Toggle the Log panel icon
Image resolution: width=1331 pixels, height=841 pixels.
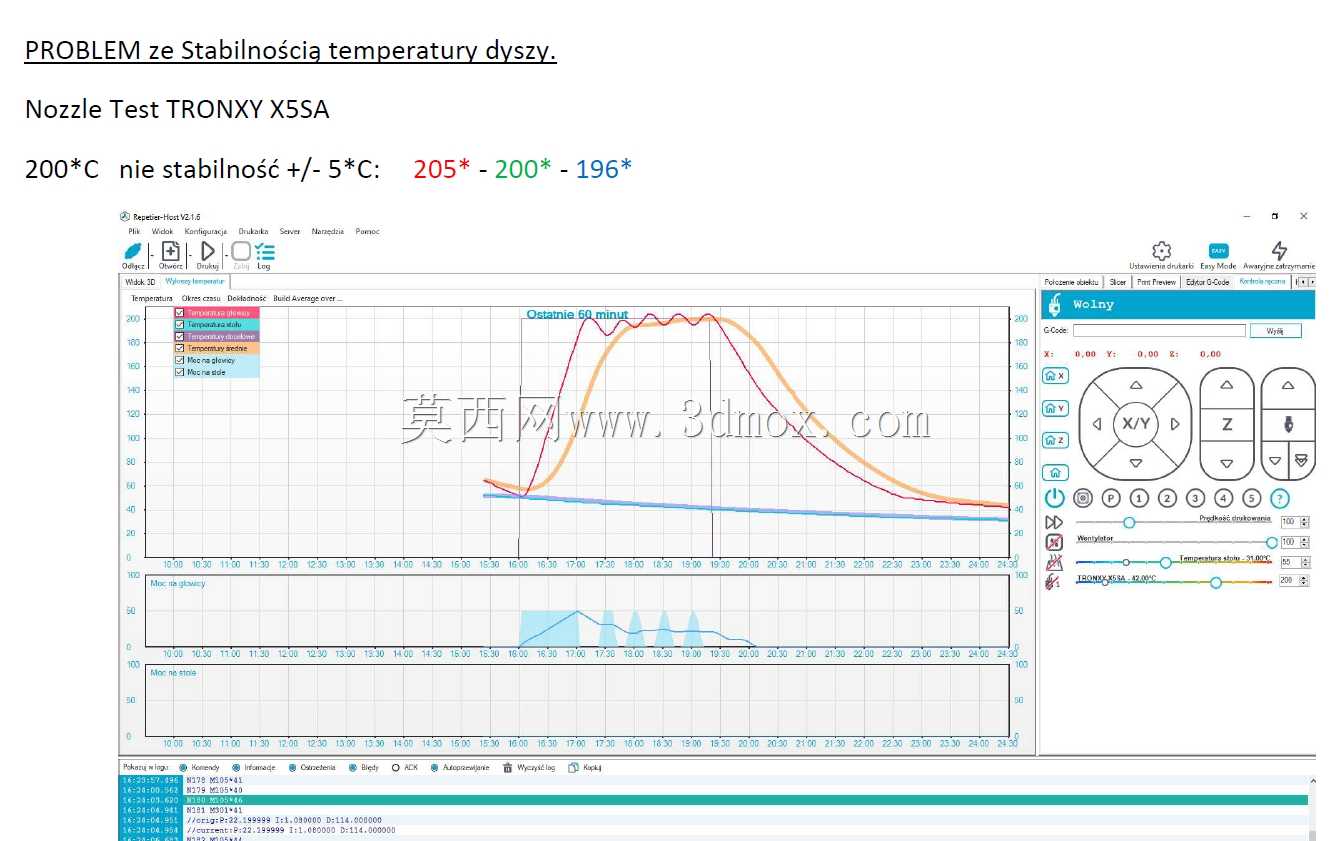point(264,252)
